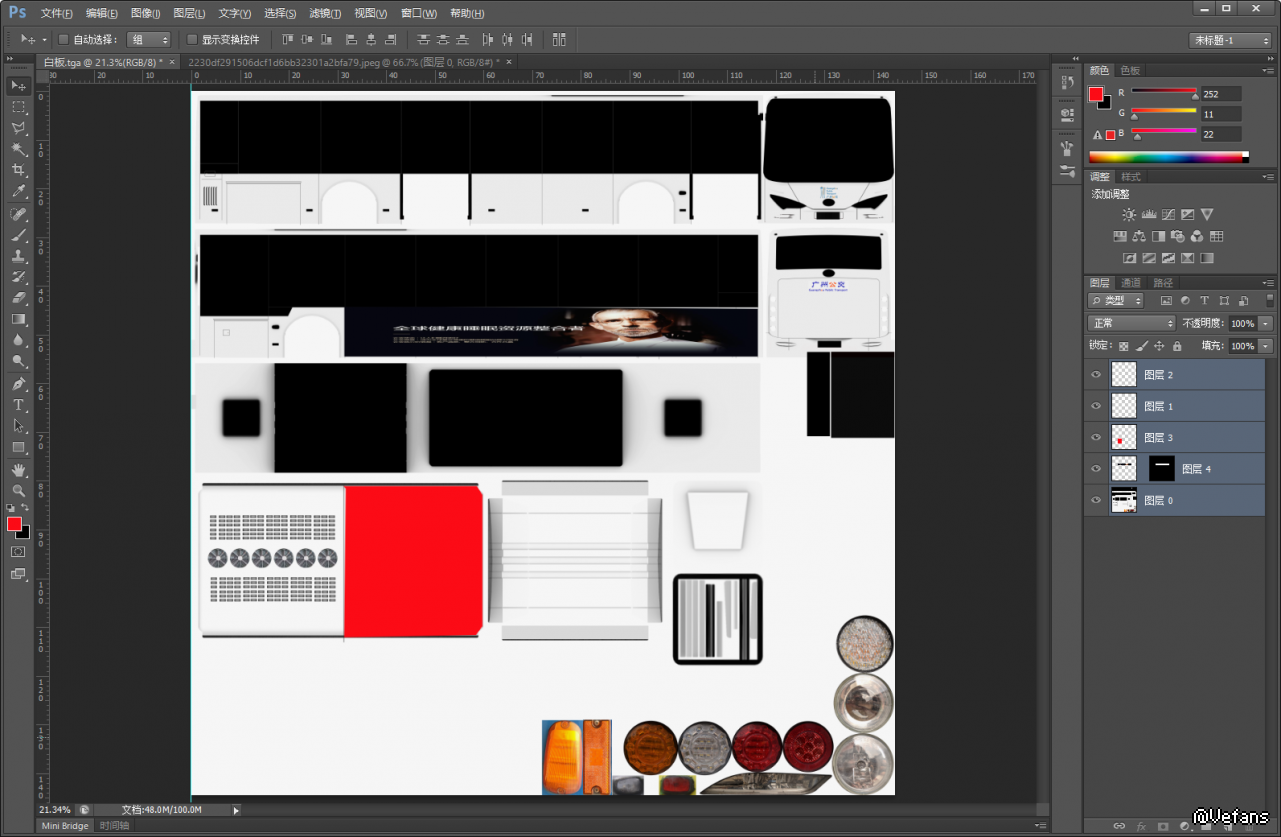Select the Magic Wand tool

18,149
